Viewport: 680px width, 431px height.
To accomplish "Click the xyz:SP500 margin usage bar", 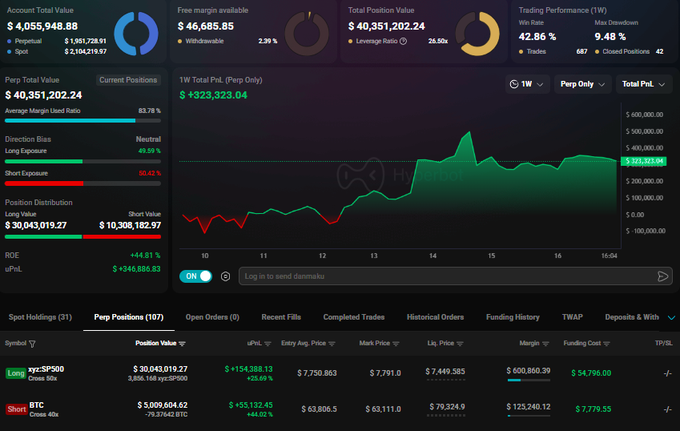I will point(529,380).
